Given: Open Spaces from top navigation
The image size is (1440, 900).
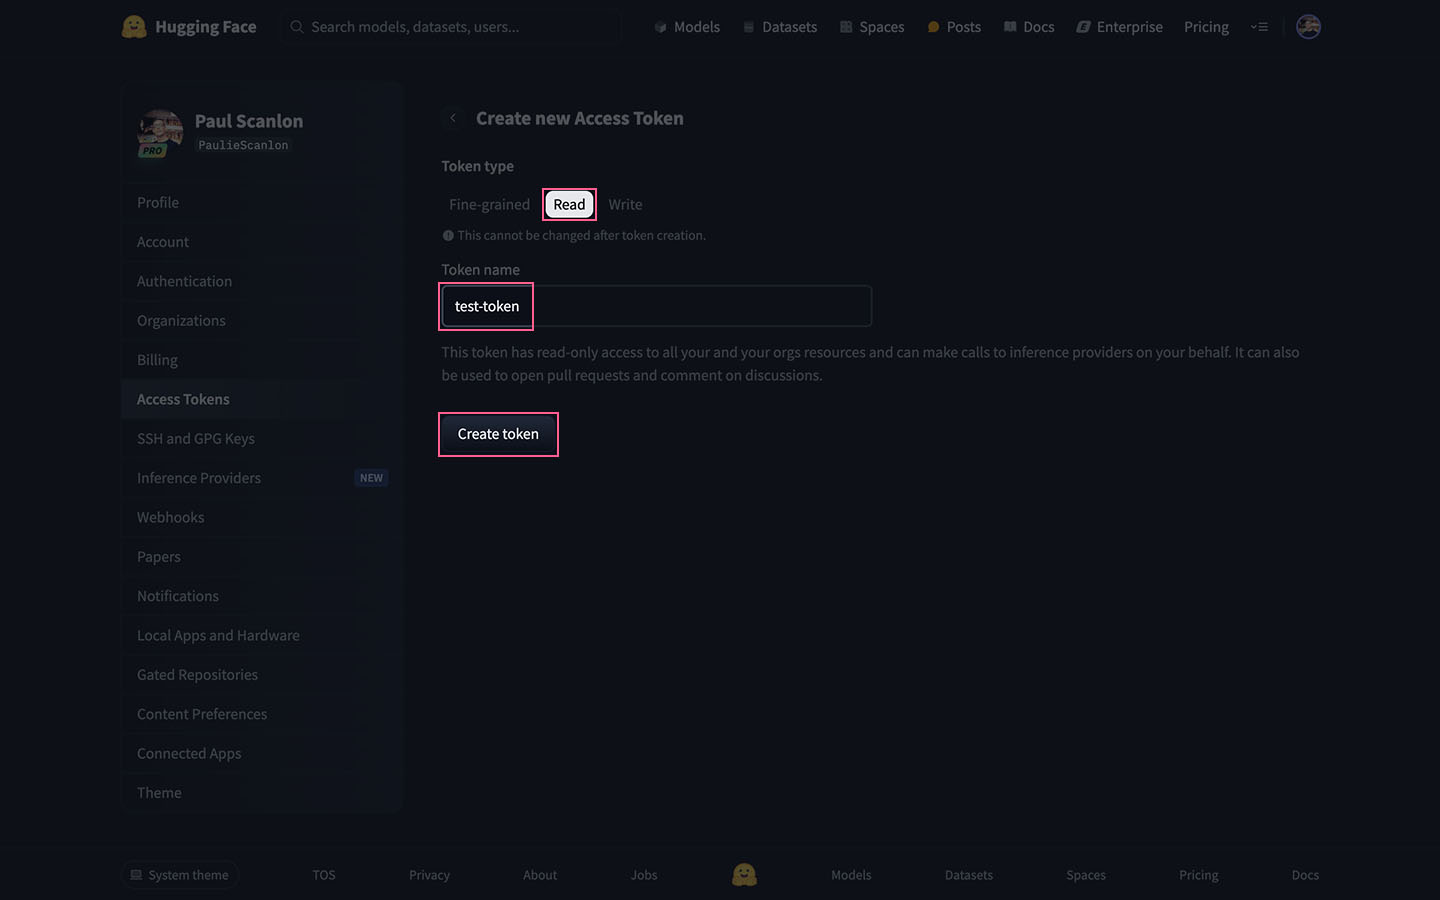Looking at the screenshot, I should [x=872, y=27].
